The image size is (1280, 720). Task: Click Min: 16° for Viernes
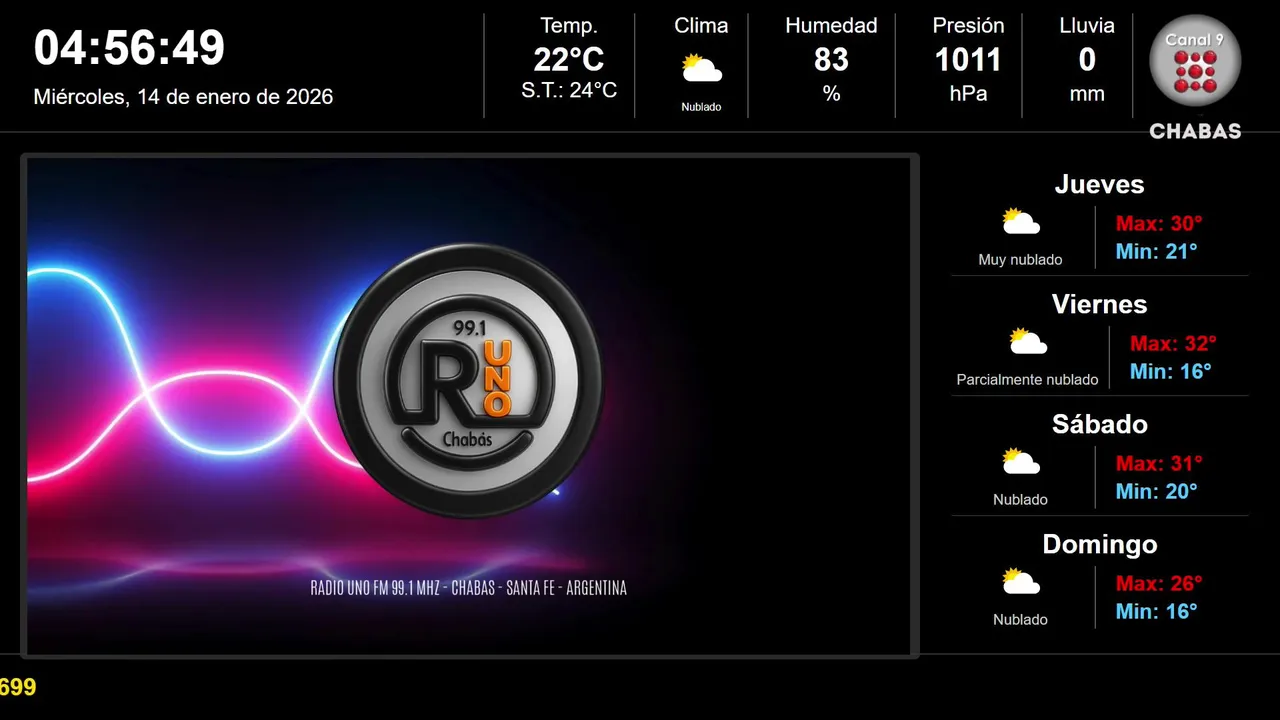point(1170,371)
